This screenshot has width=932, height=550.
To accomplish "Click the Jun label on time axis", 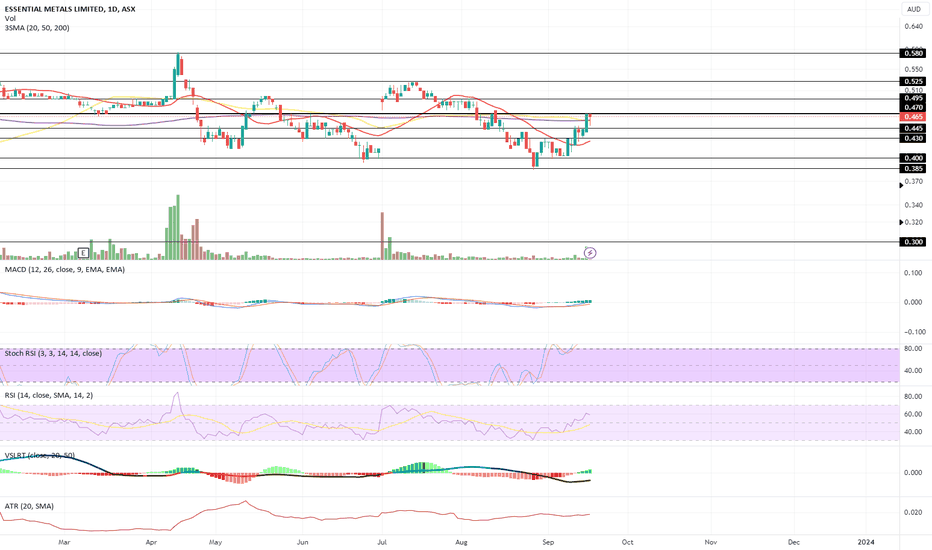I will click(x=303, y=542).
